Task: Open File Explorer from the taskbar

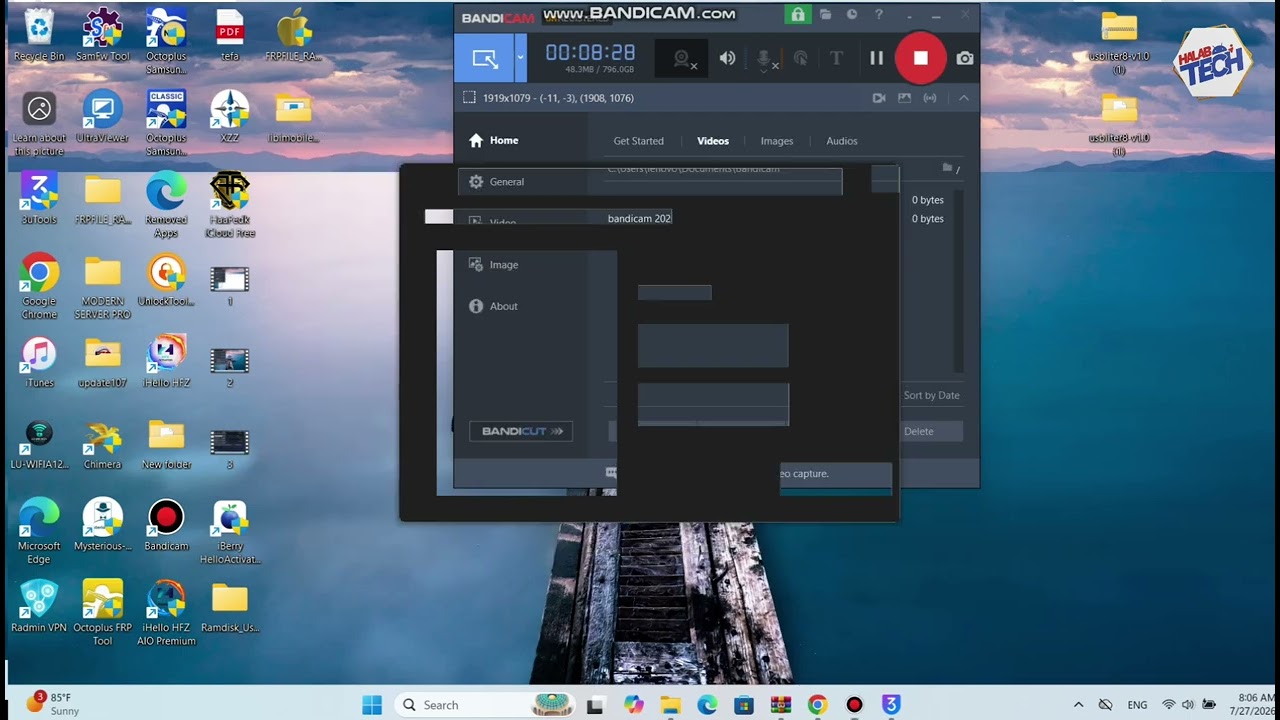Action: (670, 705)
